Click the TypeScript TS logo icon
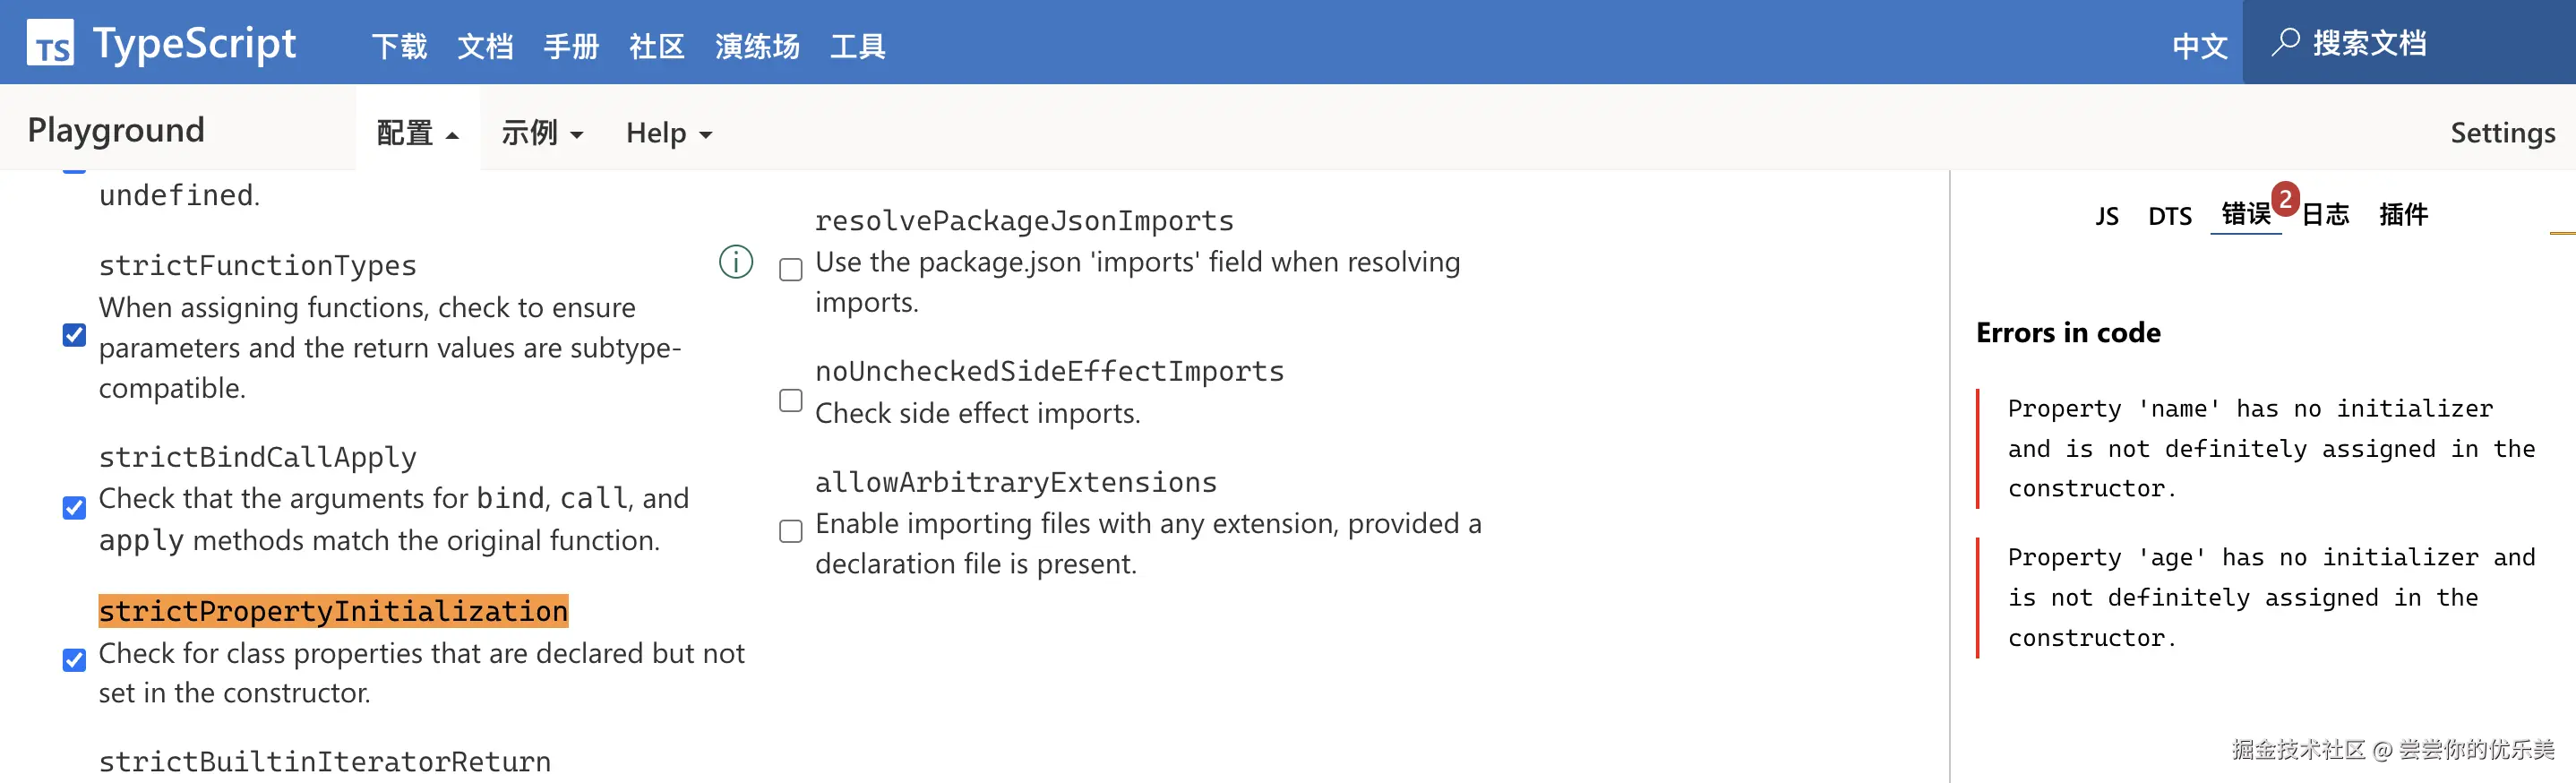Viewport: 2576px width, 783px height. coord(50,43)
